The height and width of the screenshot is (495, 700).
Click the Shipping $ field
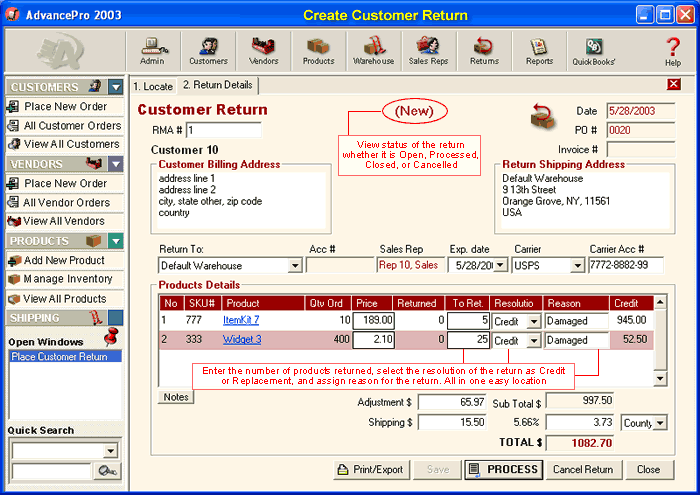[x=452, y=422]
